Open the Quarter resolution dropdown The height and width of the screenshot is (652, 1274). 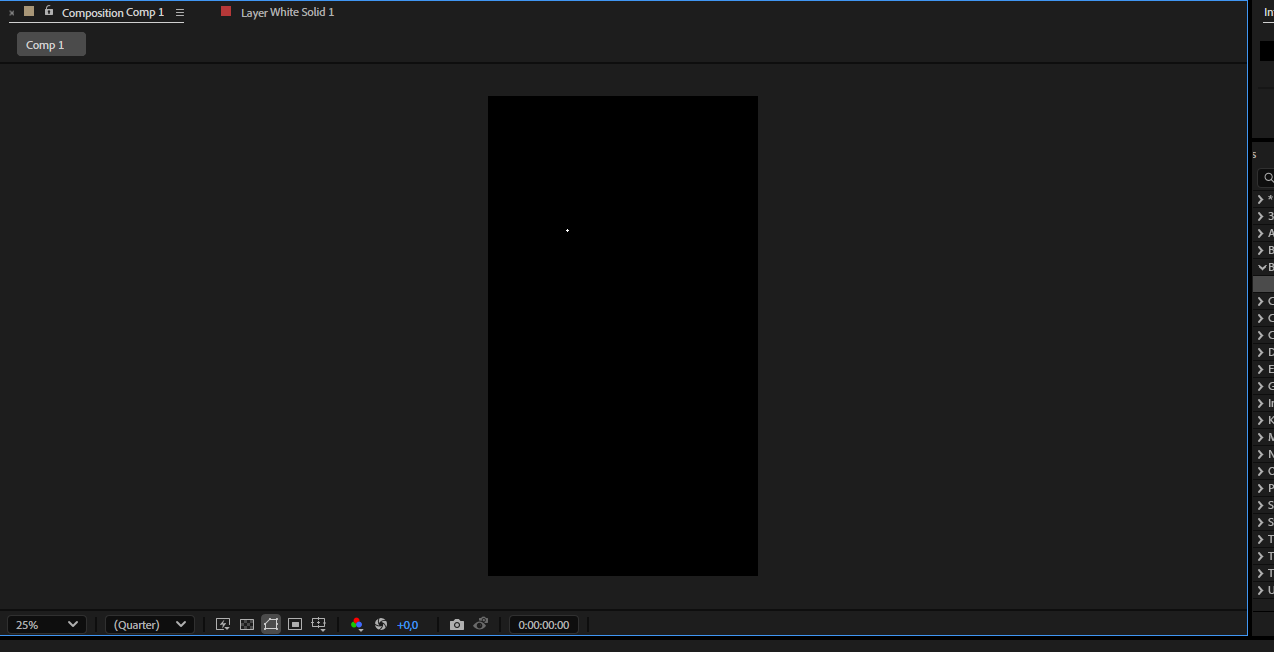tap(150, 624)
